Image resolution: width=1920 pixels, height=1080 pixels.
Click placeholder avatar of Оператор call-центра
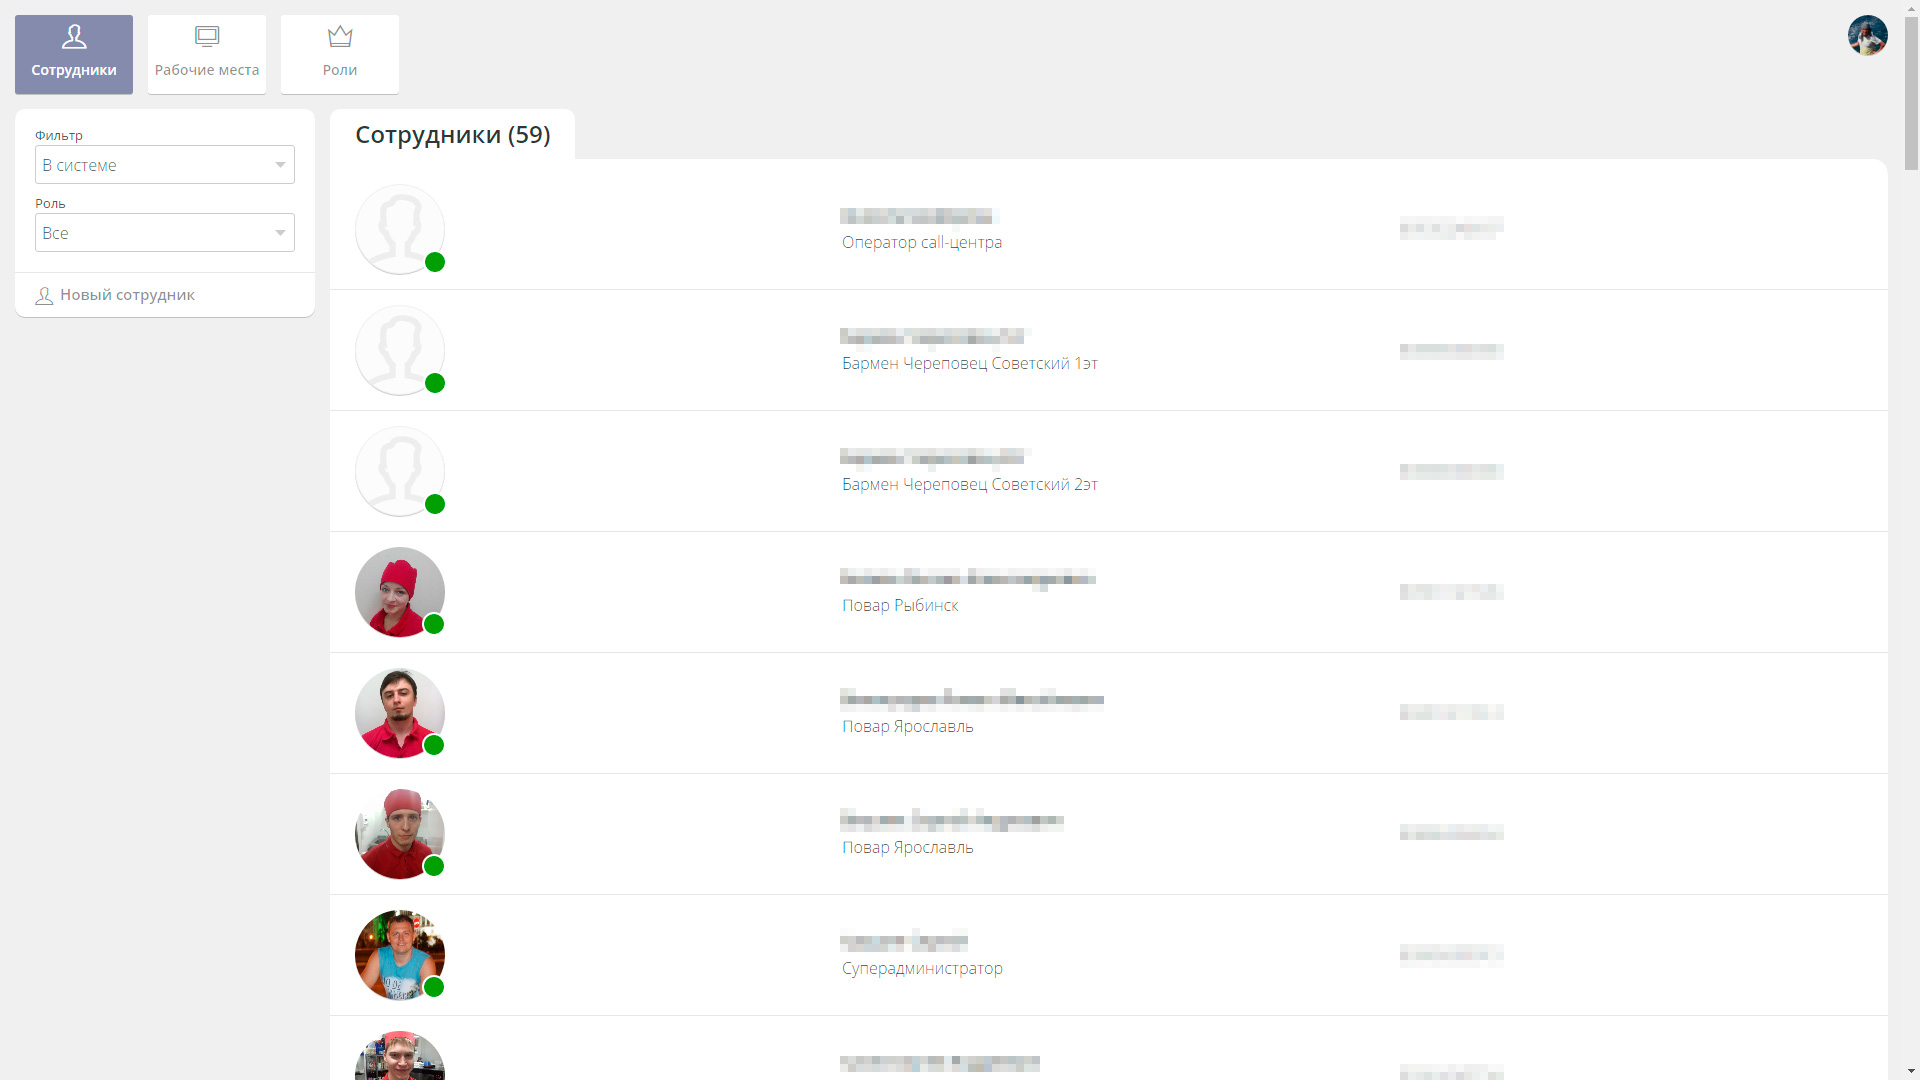tap(399, 229)
